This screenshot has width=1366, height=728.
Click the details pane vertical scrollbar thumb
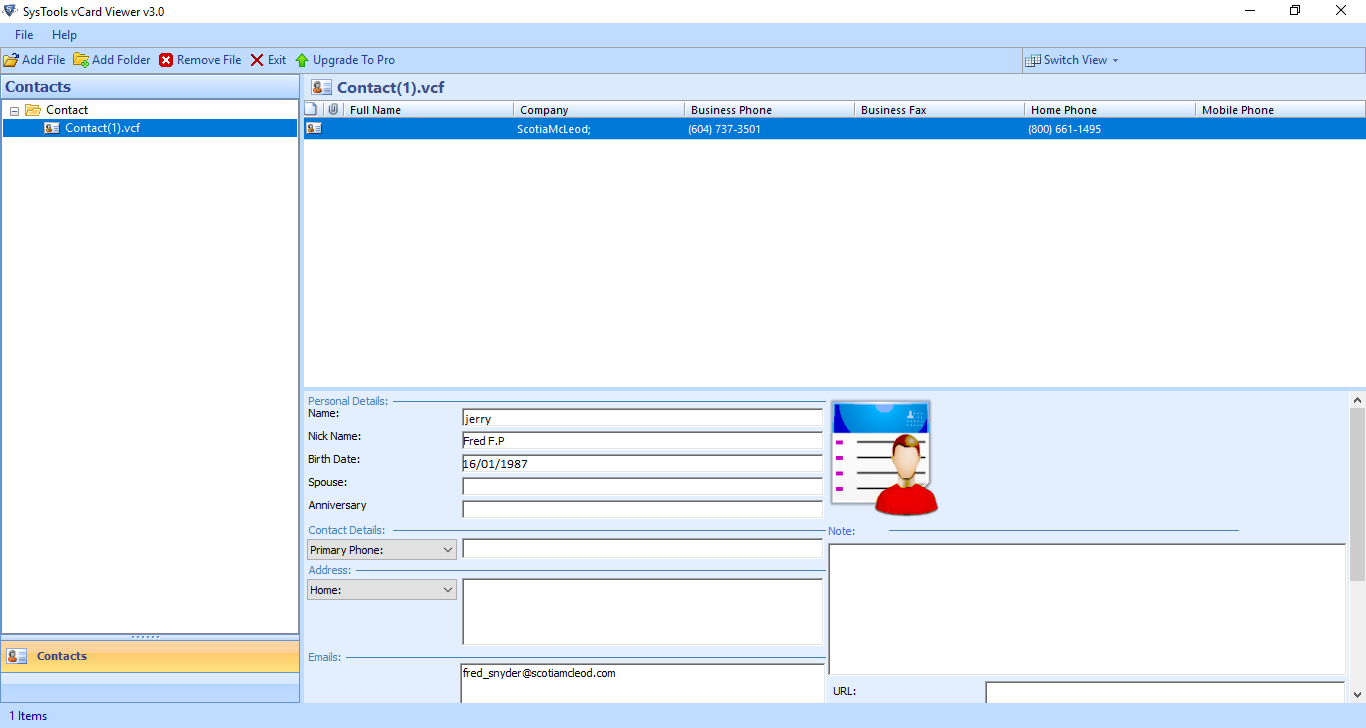(1357, 494)
